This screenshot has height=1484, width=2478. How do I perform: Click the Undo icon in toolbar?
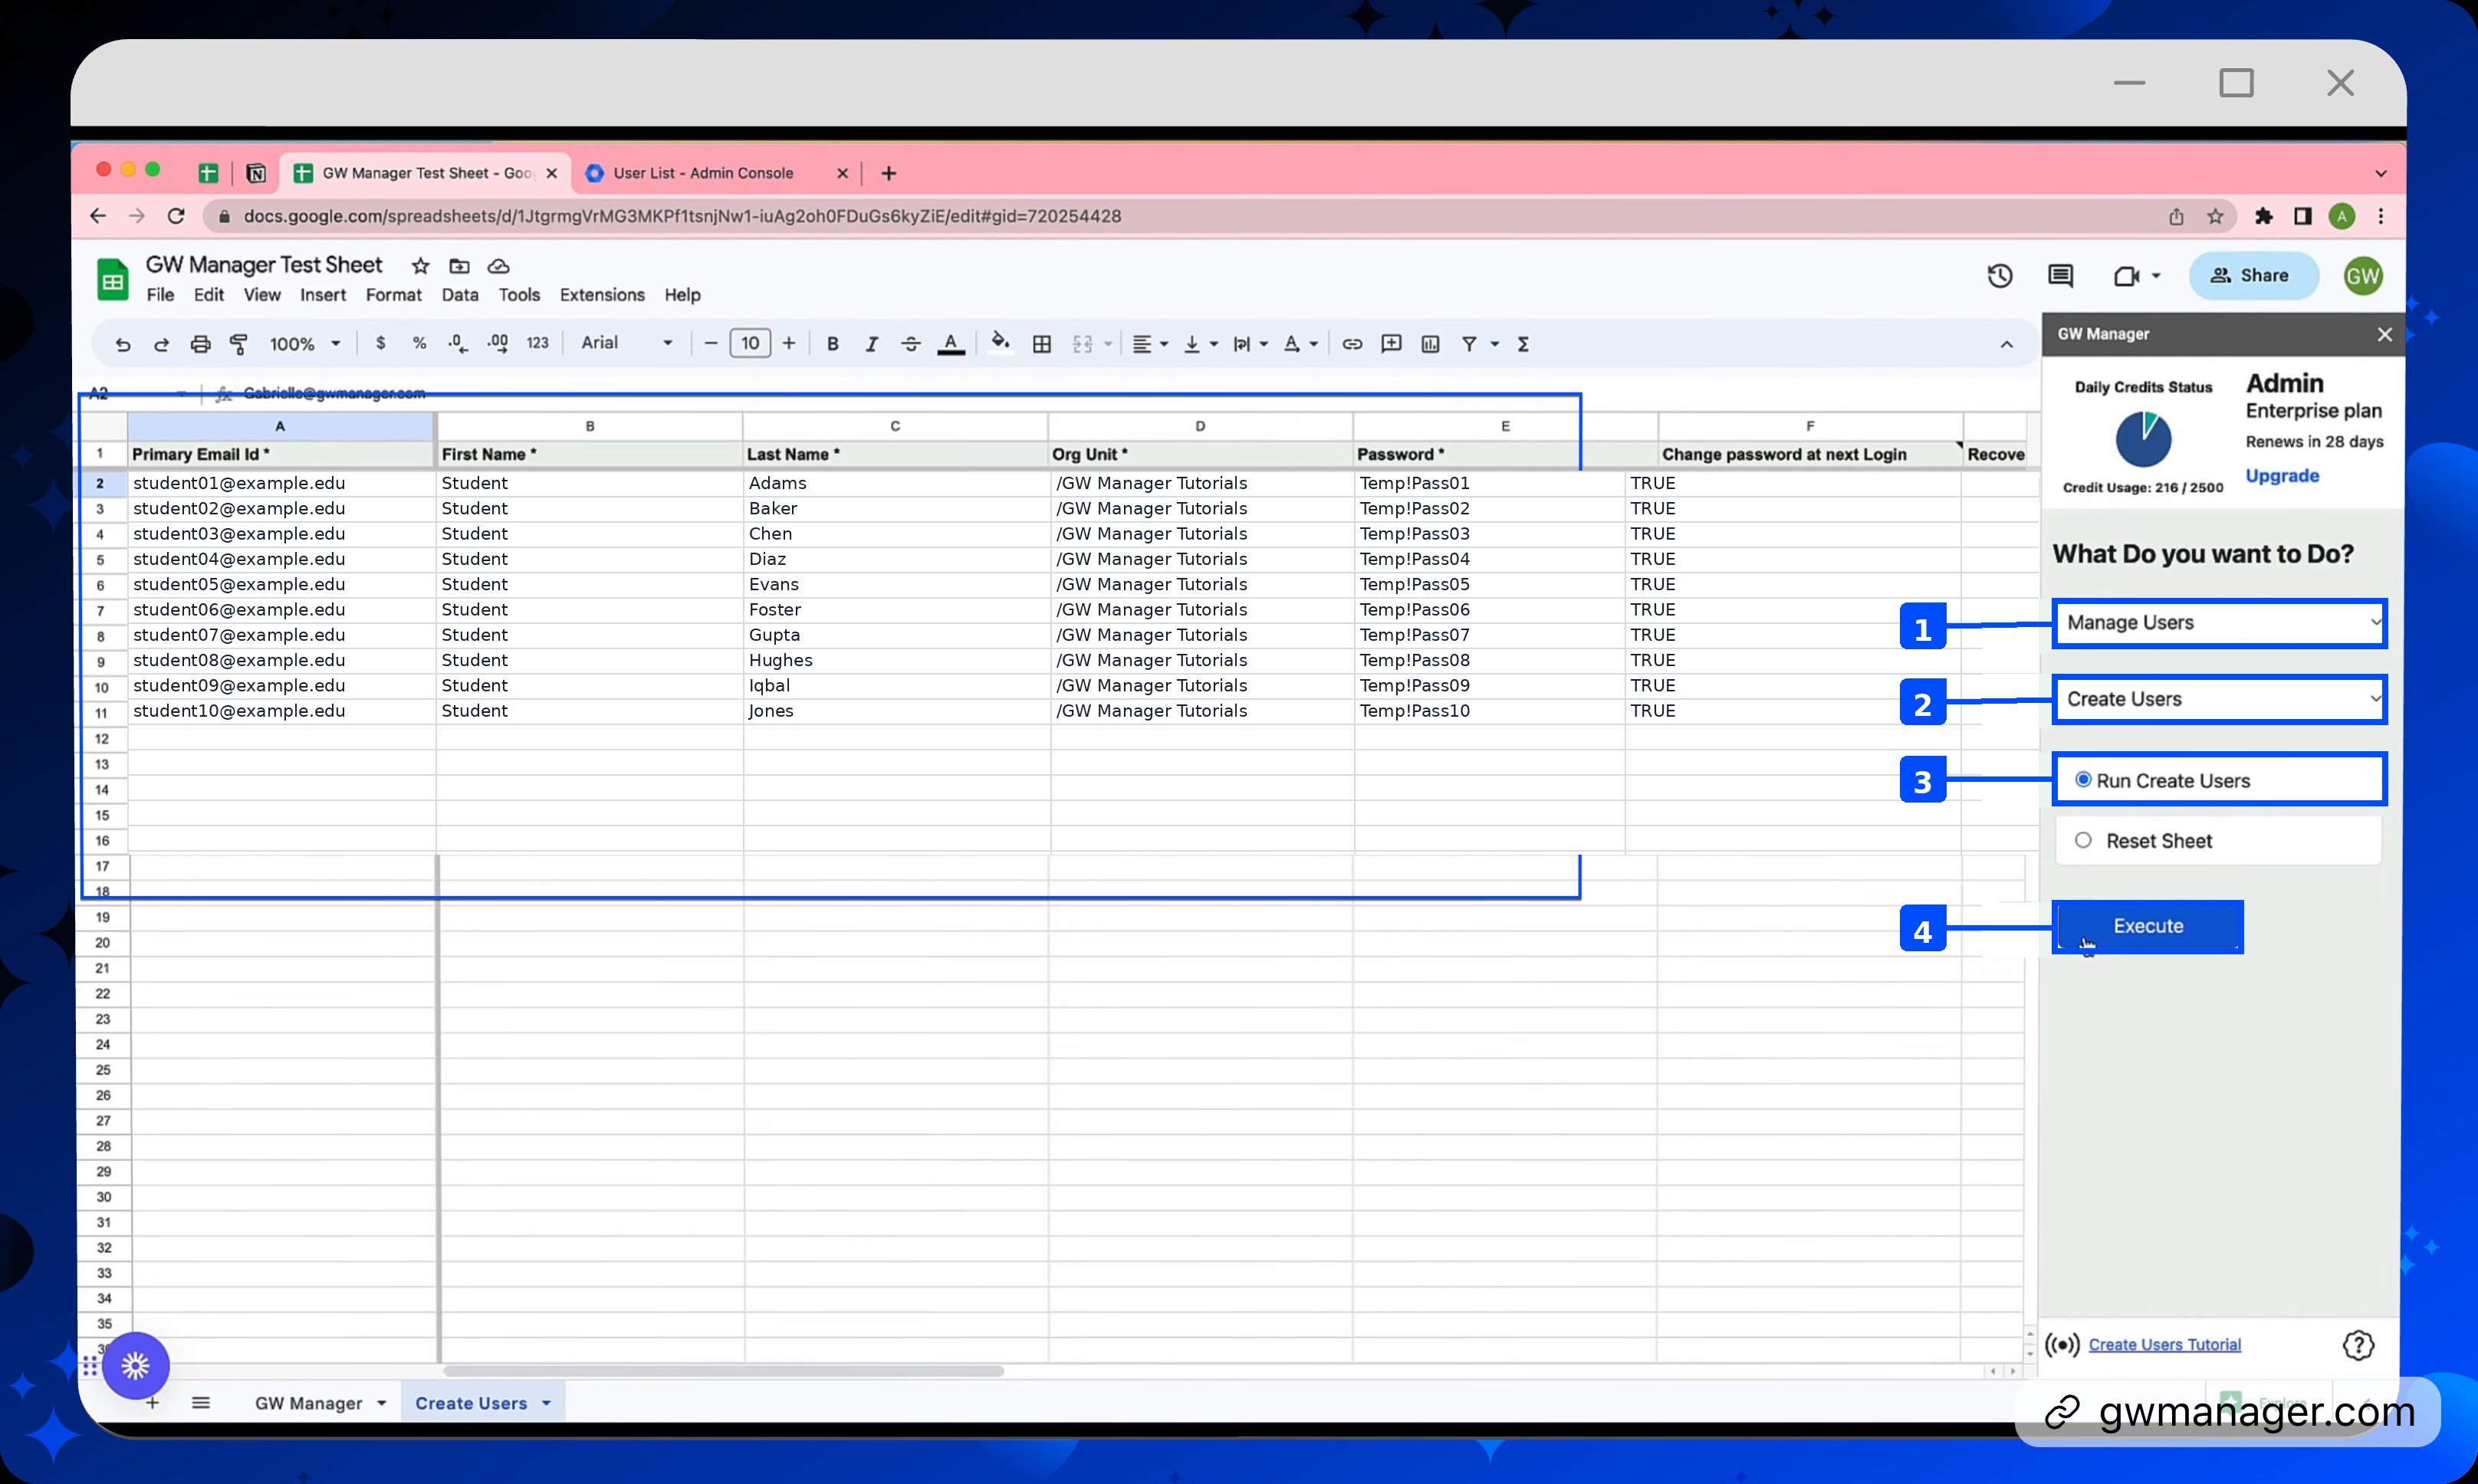[x=122, y=344]
